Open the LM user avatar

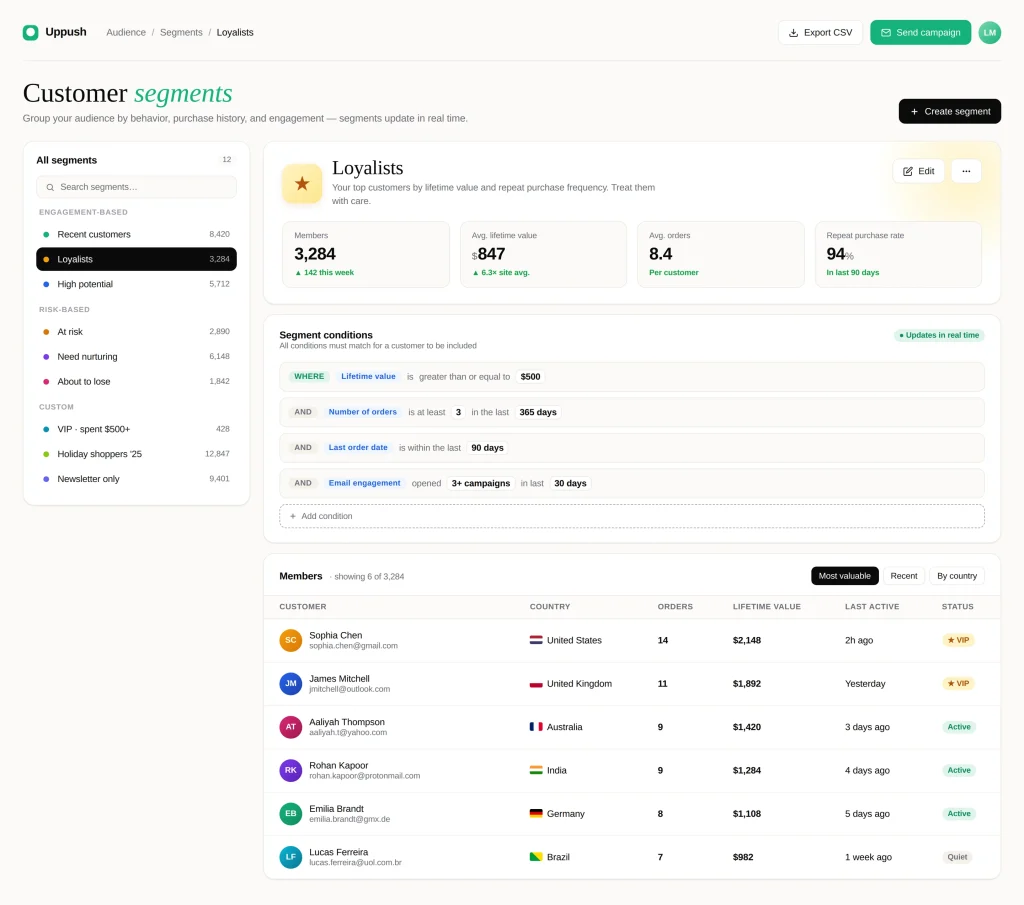[x=989, y=32]
